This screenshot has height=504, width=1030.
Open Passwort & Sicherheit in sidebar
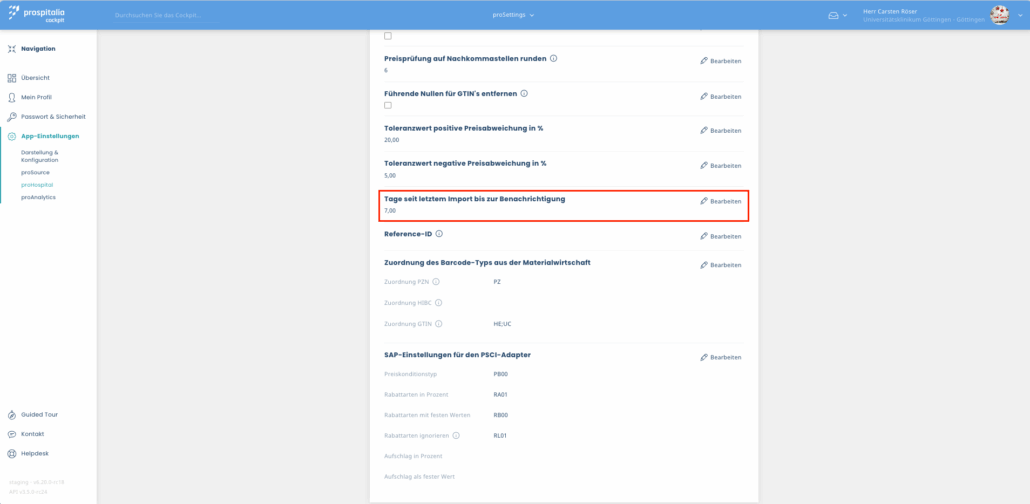(x=53, y=116)
